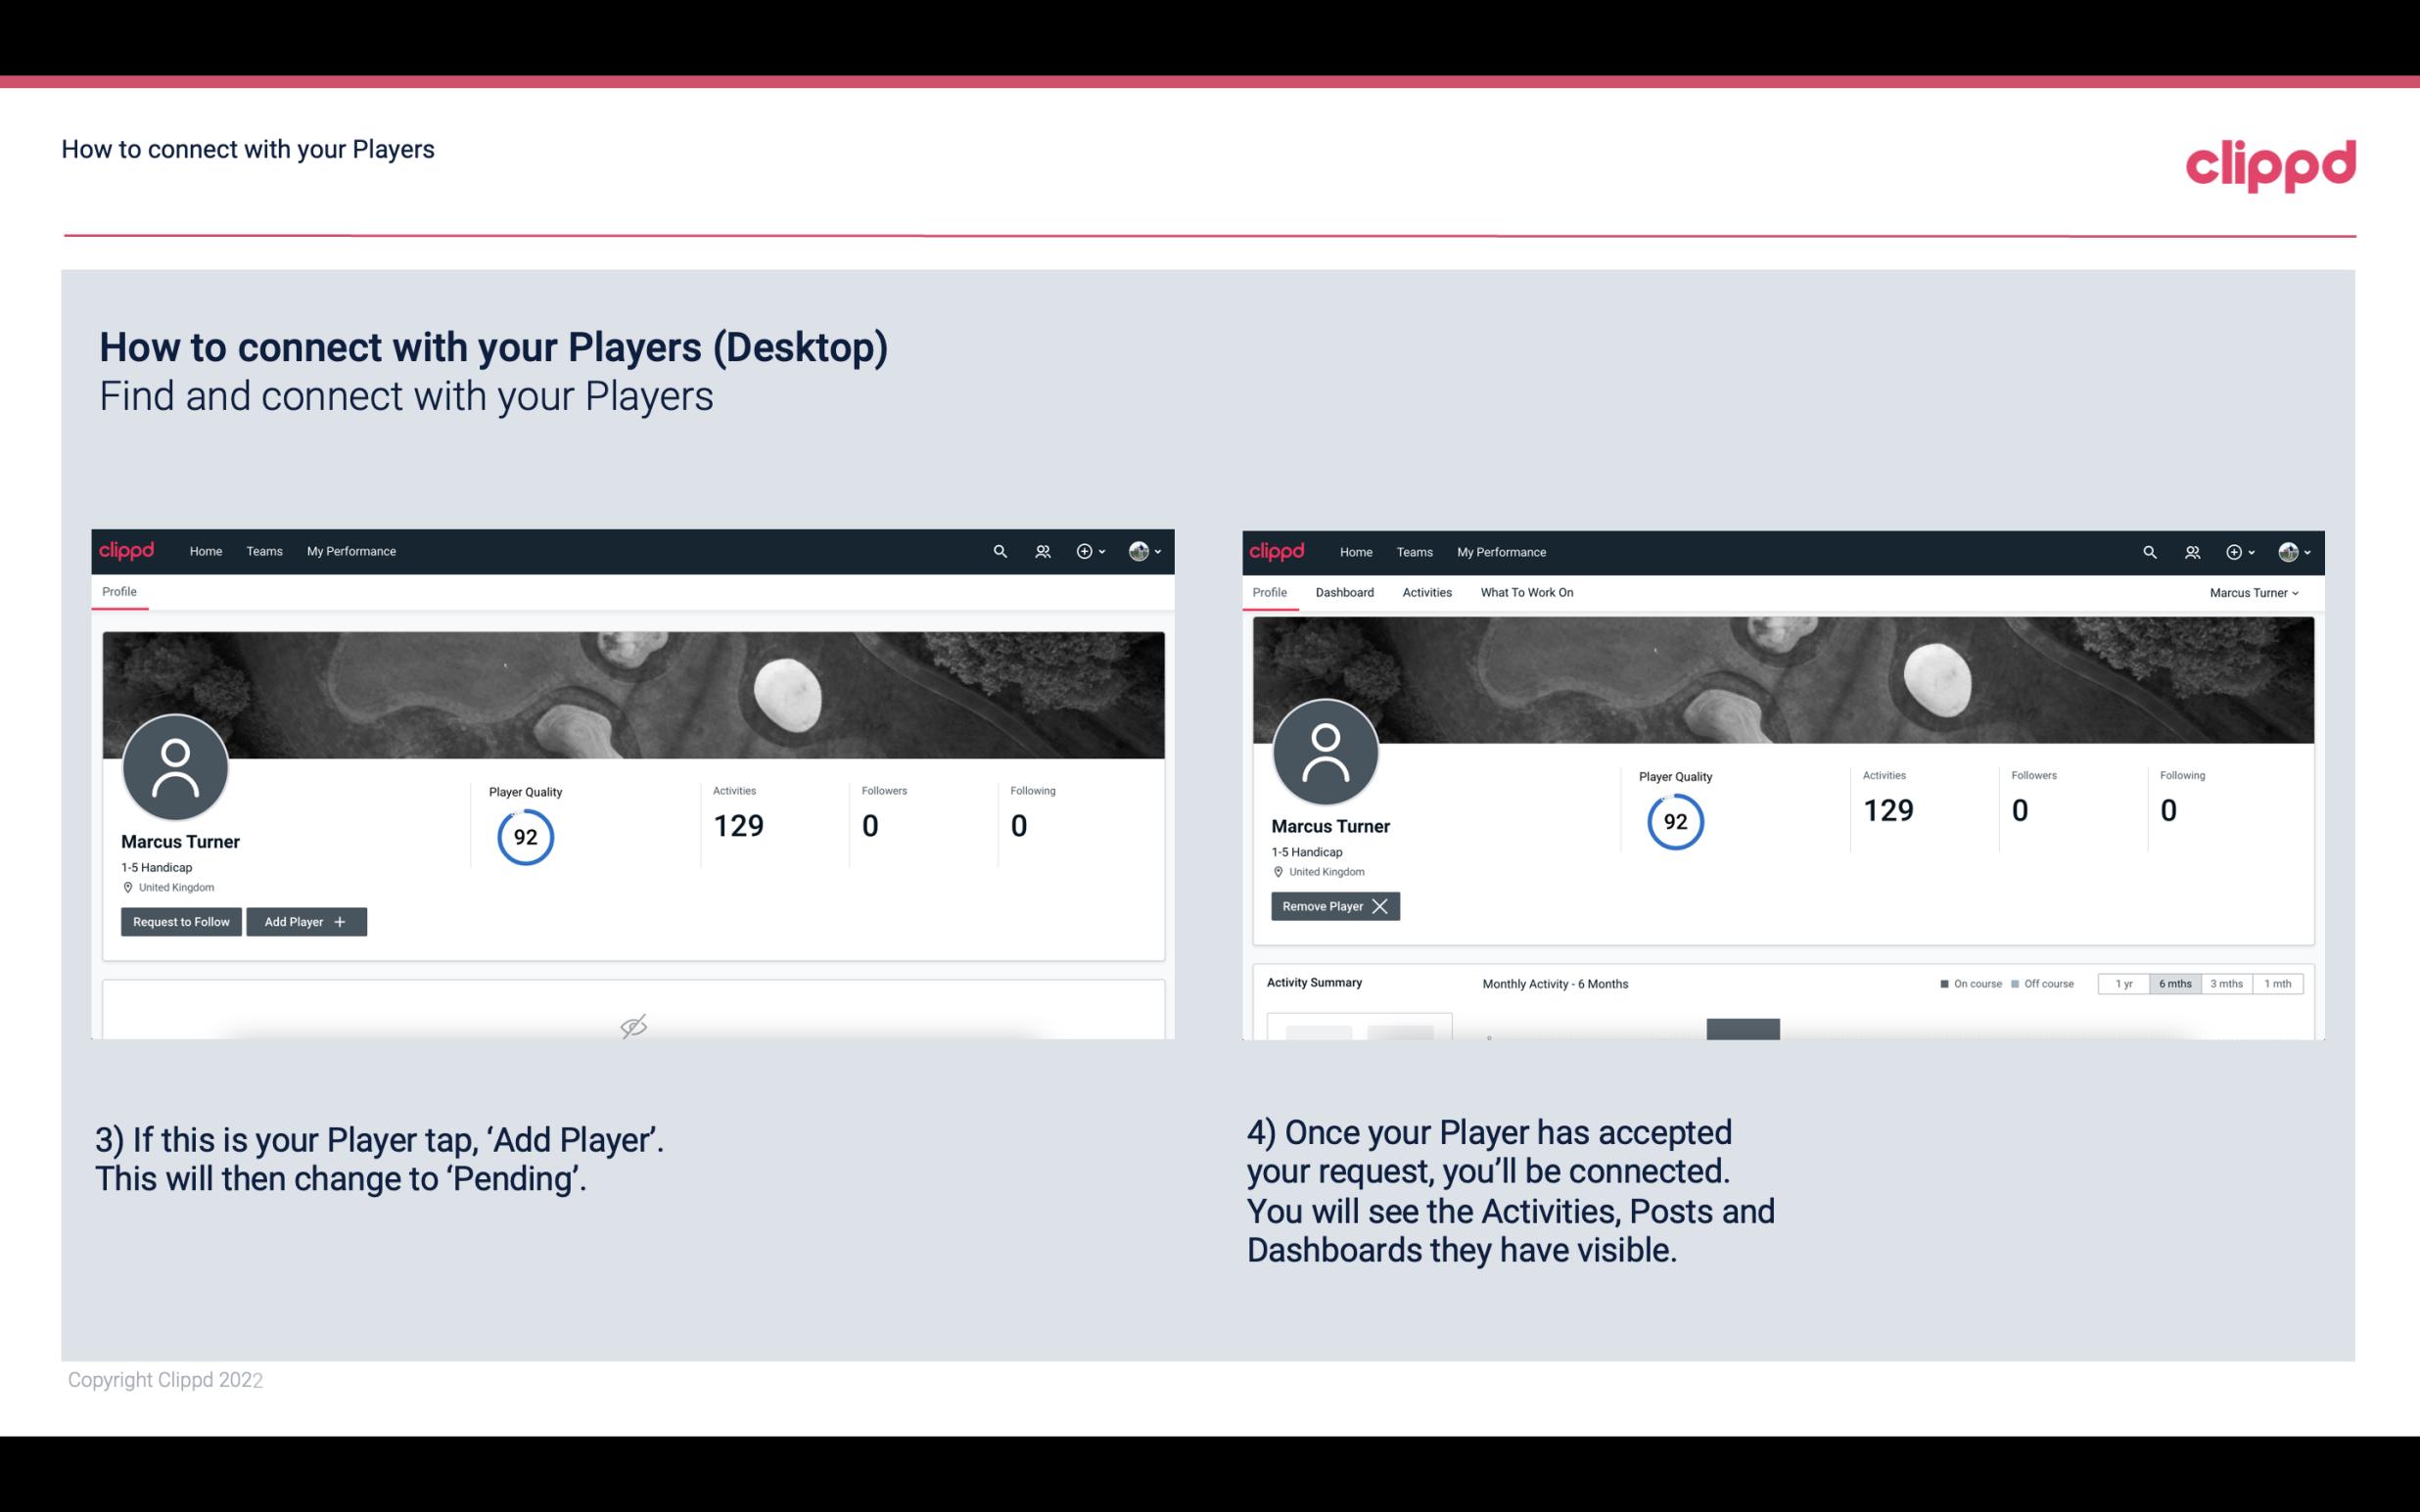Select the 3 mths activity timeframe option
The width and height of the screenshot is (2420, 1512).
point(2225,983)
